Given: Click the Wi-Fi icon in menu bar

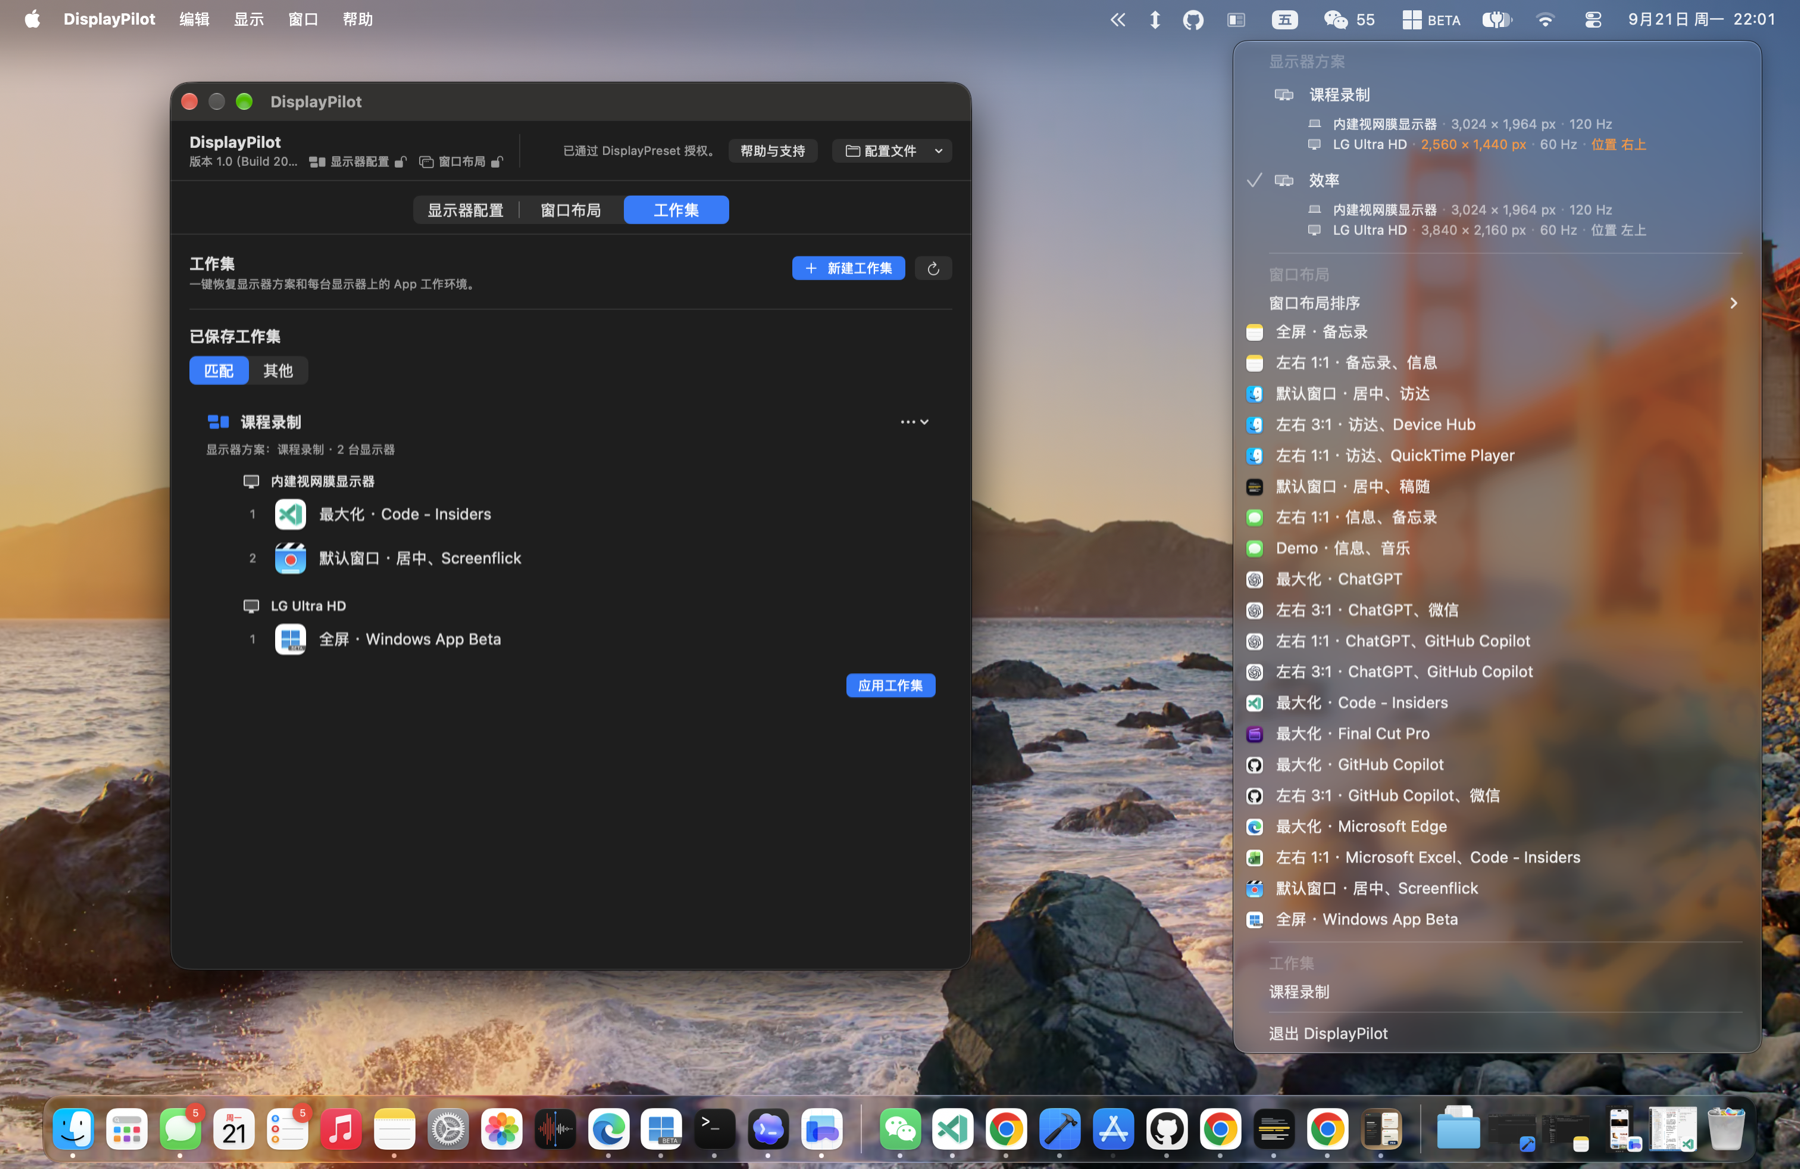Looking at the screenshot, I should tap(1545, 19).
